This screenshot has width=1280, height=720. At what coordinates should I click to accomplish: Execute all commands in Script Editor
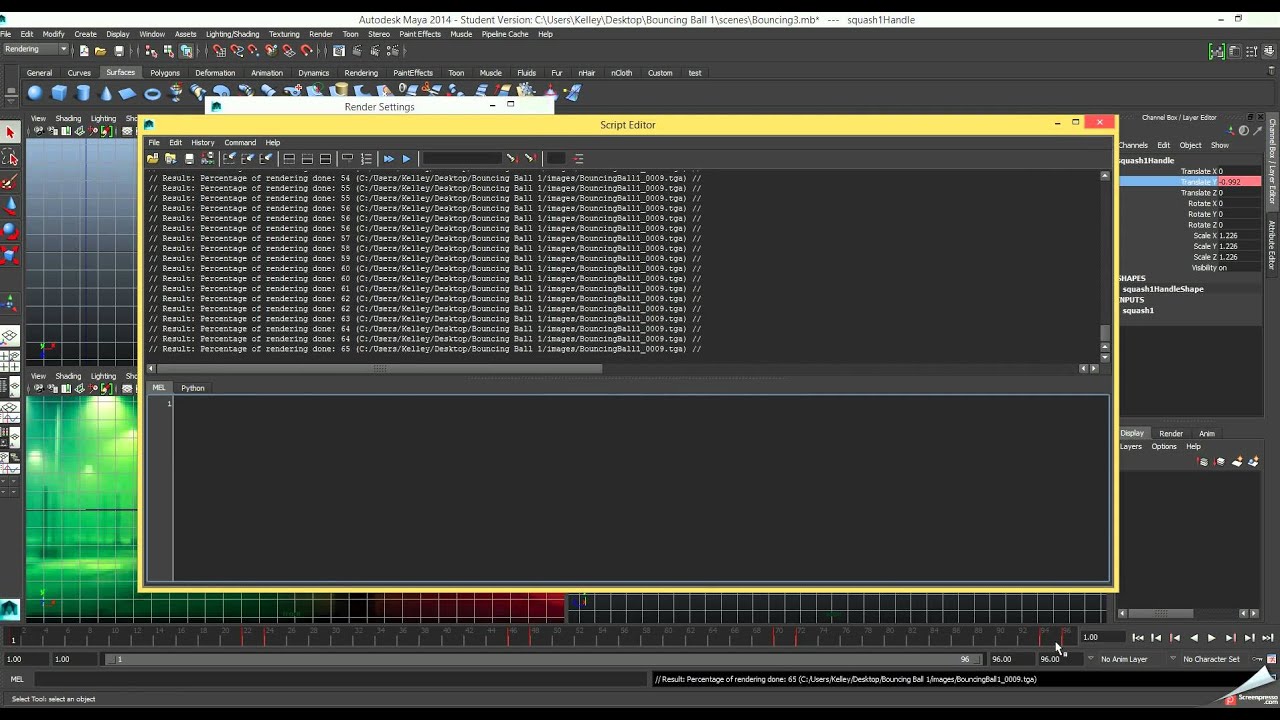[388, 159]
